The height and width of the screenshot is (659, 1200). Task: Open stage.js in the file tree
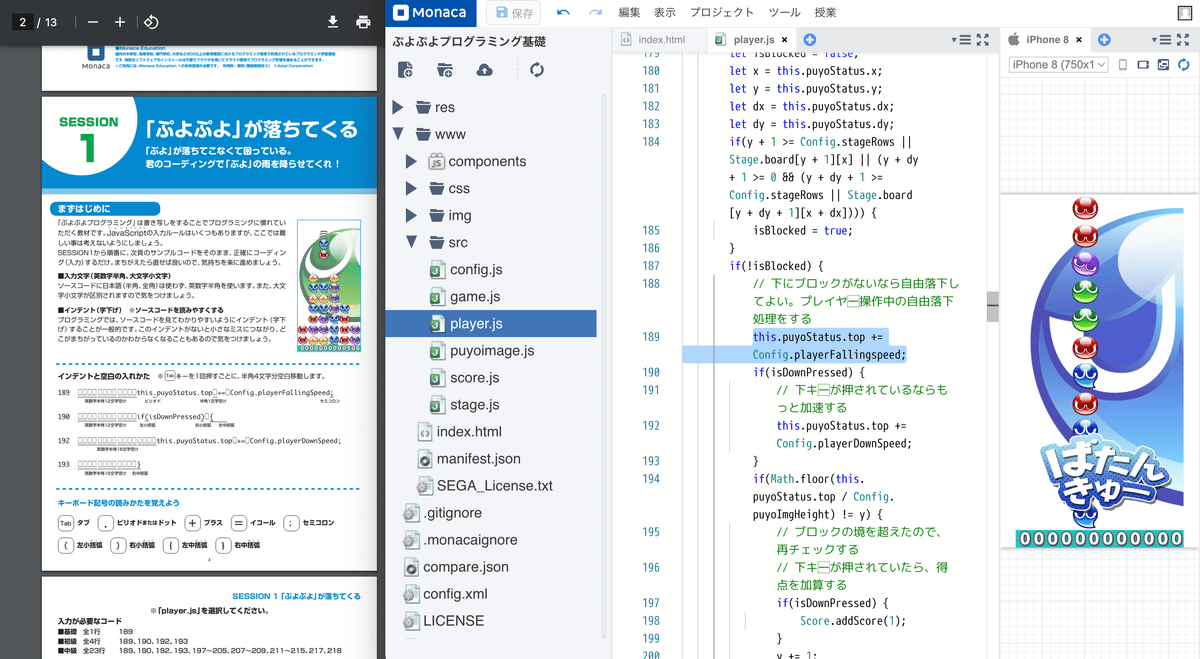click(474, 405)
